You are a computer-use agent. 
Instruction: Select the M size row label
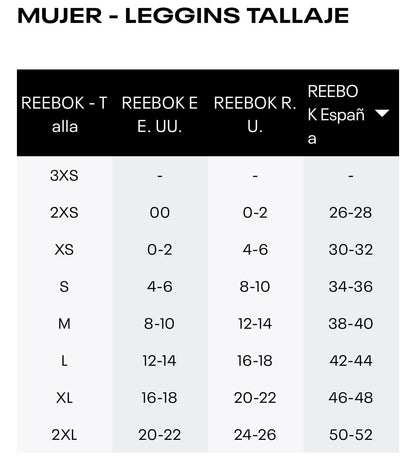coord(64,323)
